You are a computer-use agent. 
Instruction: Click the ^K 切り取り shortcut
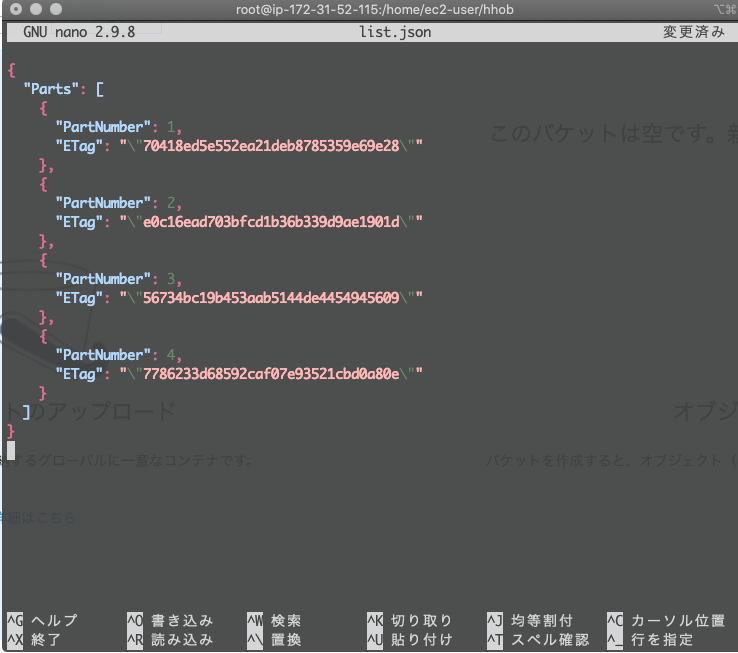coord(410,621)
